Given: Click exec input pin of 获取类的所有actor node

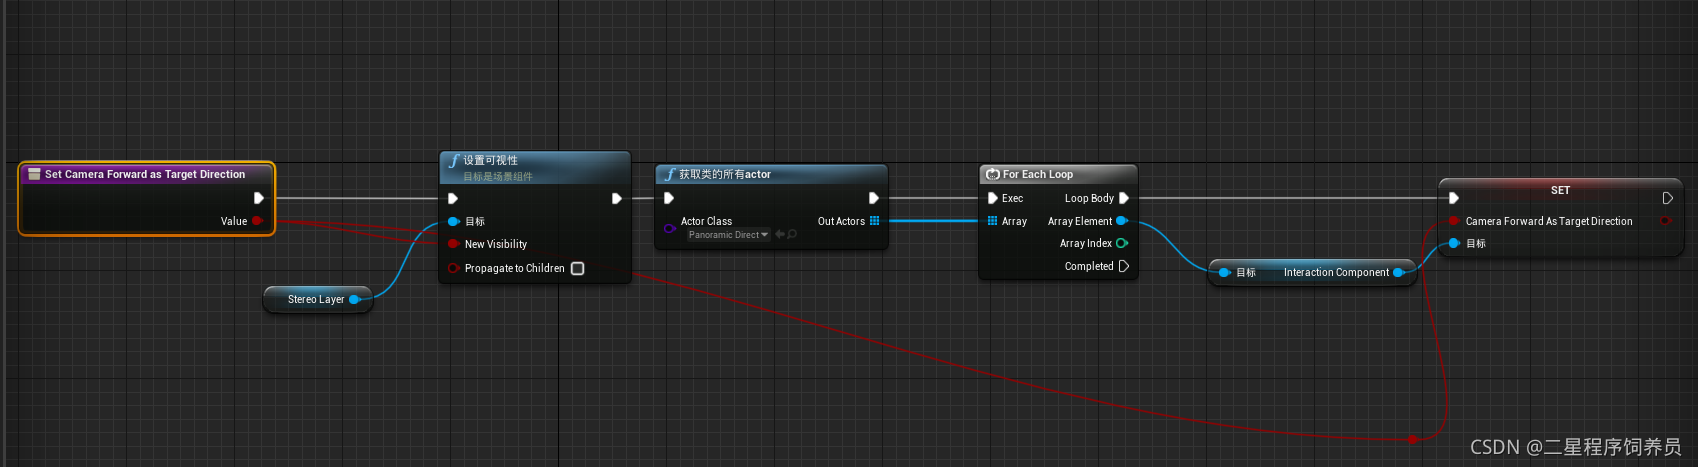Looking at the screenshot, I should point(669,198).
